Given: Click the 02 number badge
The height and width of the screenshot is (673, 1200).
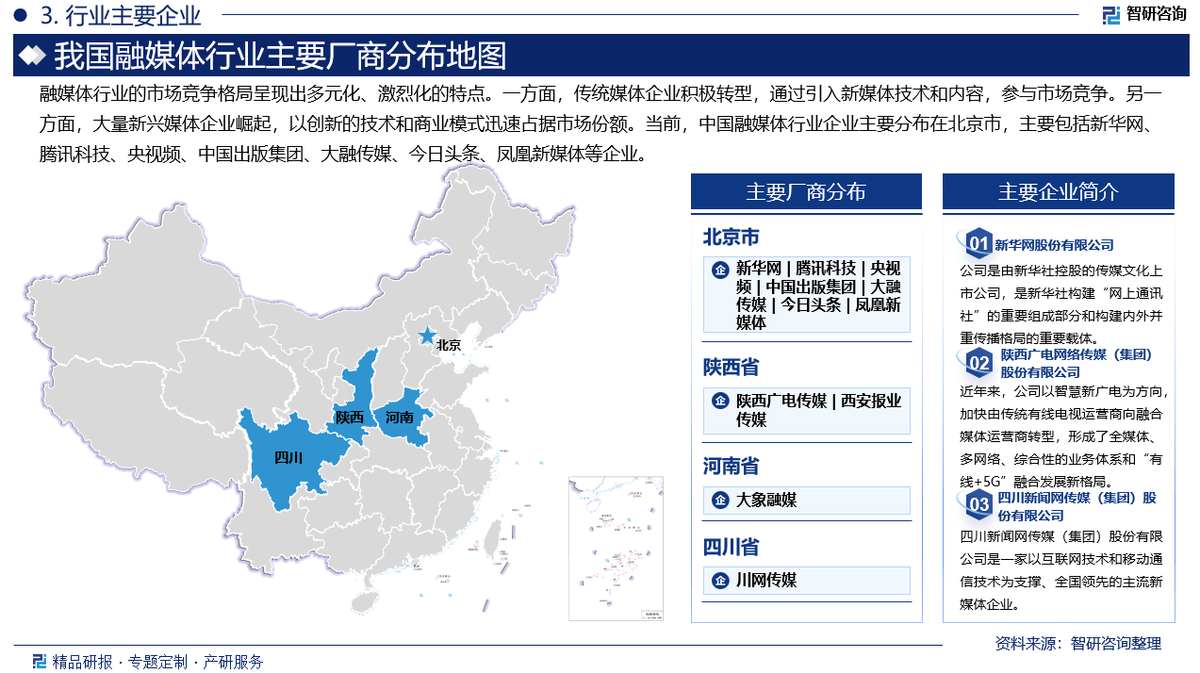Looking at the screenshot, I should tap(977, 363).
